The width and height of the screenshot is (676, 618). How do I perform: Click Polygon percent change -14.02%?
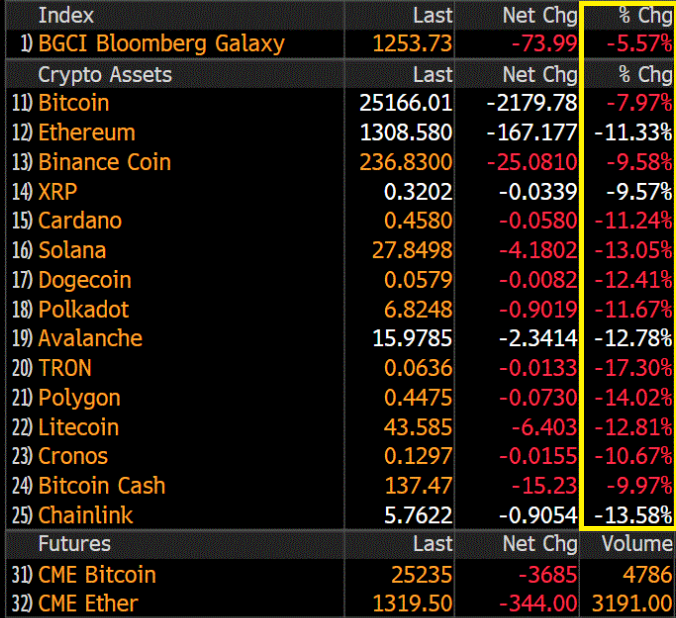click(633, 398)
